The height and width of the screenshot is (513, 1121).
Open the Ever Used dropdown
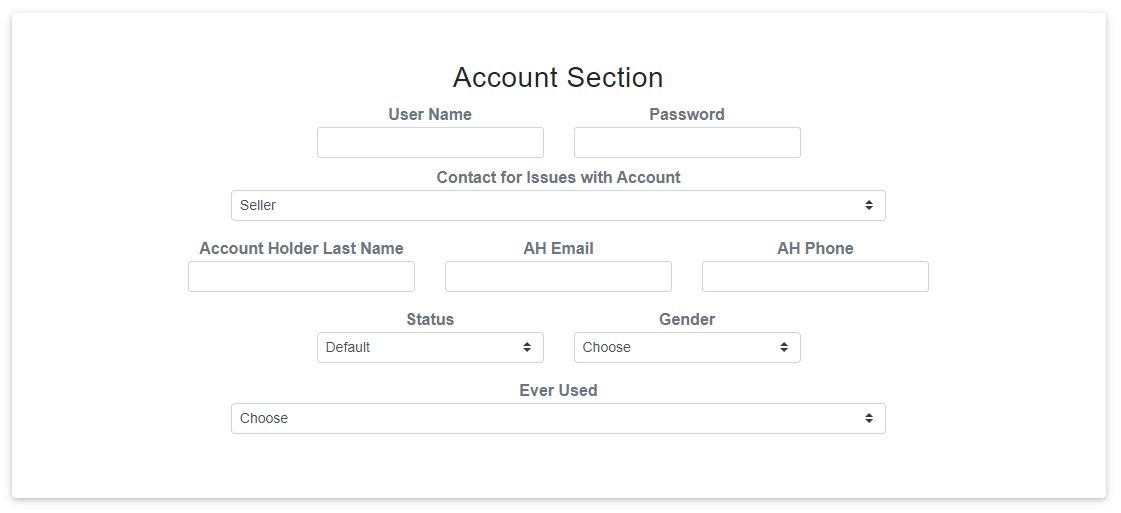click(x=558, y=418)
